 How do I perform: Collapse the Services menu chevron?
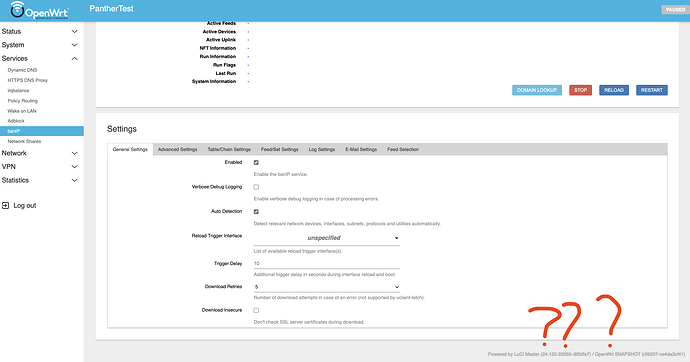[x=74, y=59]
